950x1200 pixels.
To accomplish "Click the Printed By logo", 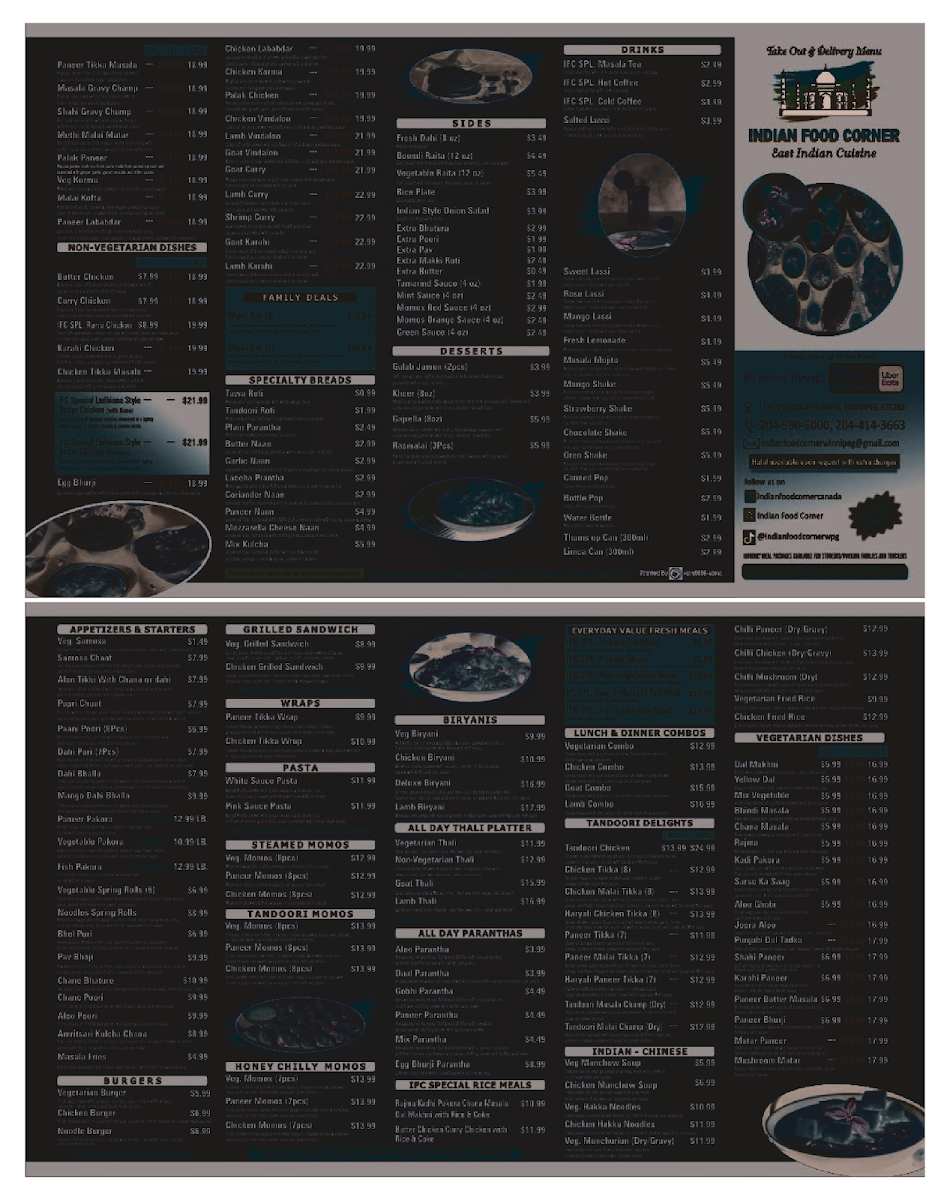I will tap(676, 574).
